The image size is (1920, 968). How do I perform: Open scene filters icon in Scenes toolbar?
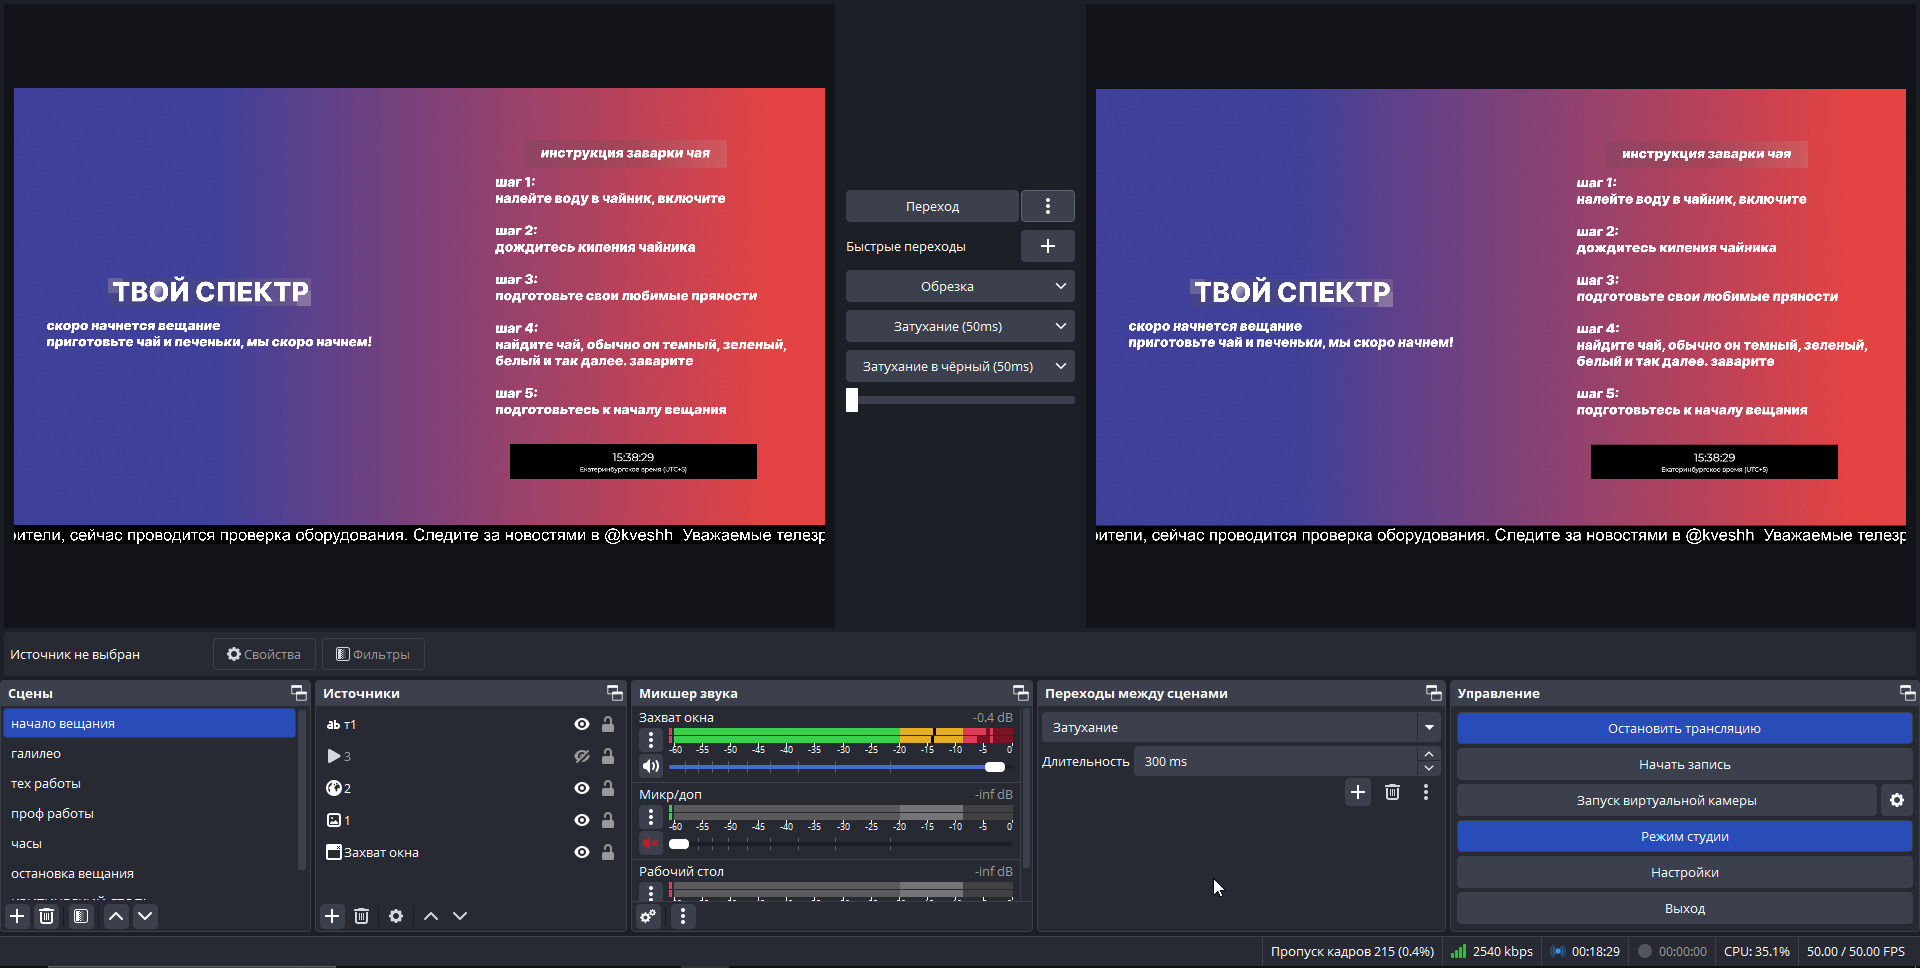click(x=81, y=916)
